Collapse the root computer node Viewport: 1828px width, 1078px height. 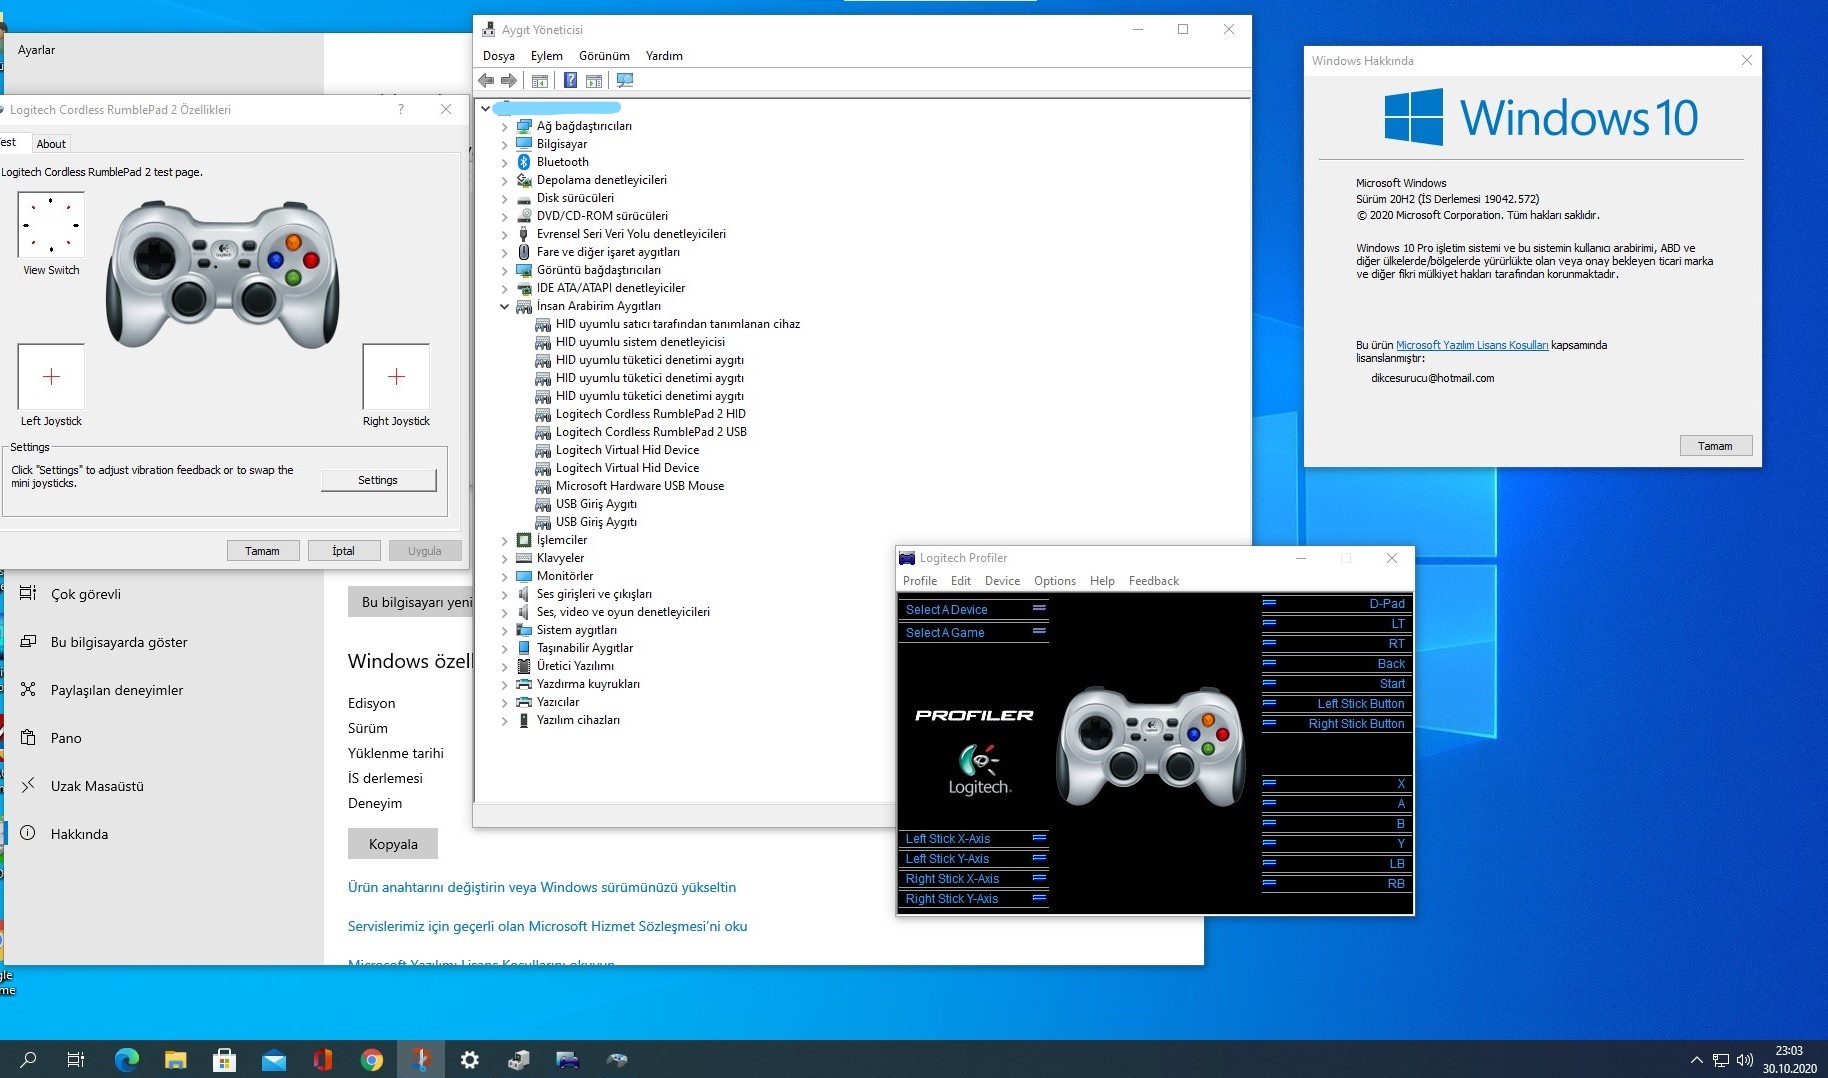(x=485, y=108)
